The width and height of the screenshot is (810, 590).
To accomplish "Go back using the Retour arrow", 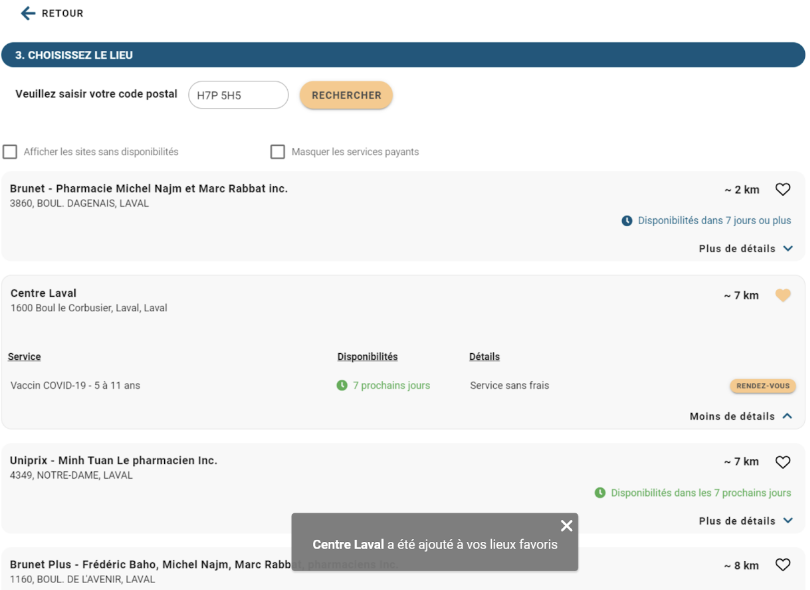I will point(28,13).
